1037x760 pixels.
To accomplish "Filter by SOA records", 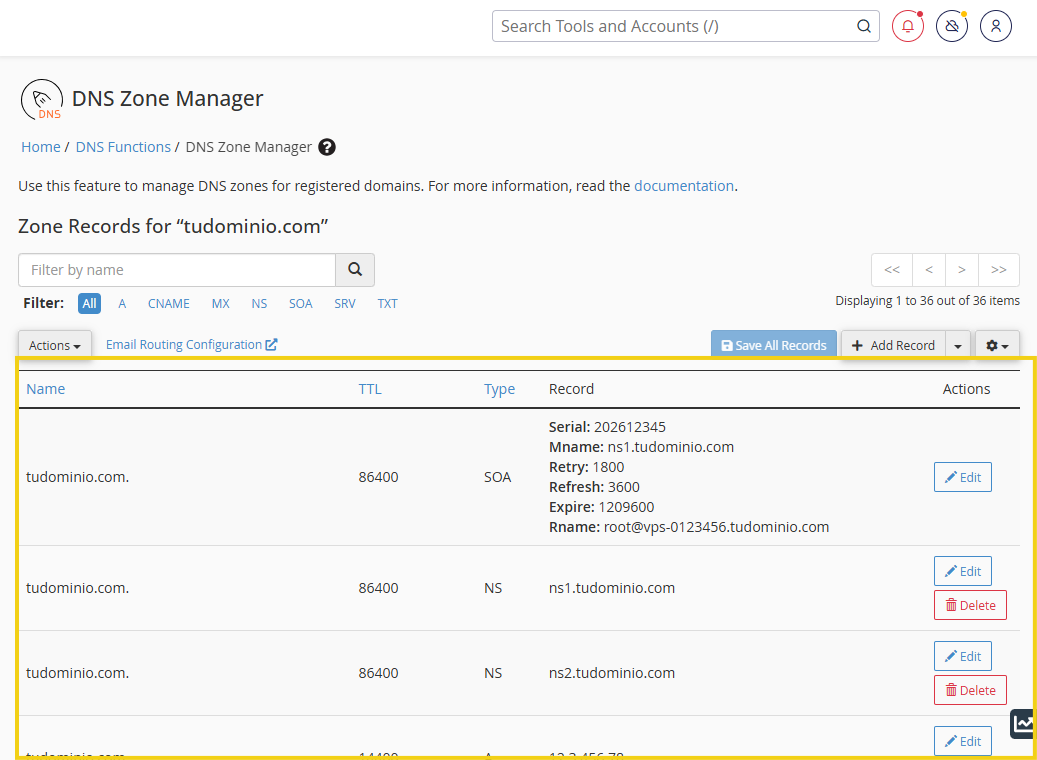I will point(300,304).
